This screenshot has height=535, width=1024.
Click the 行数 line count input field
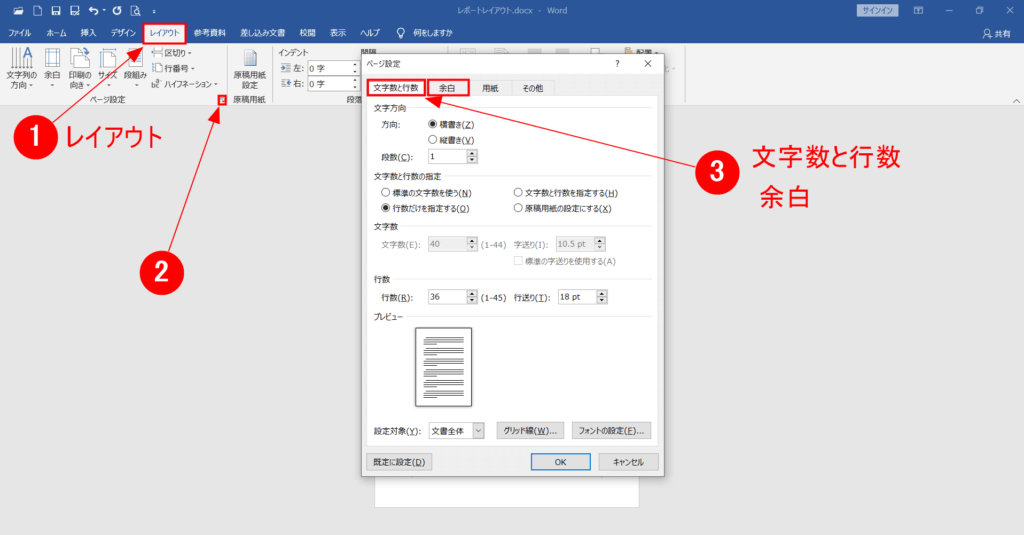pyautogui.click(x=447, y=297)
